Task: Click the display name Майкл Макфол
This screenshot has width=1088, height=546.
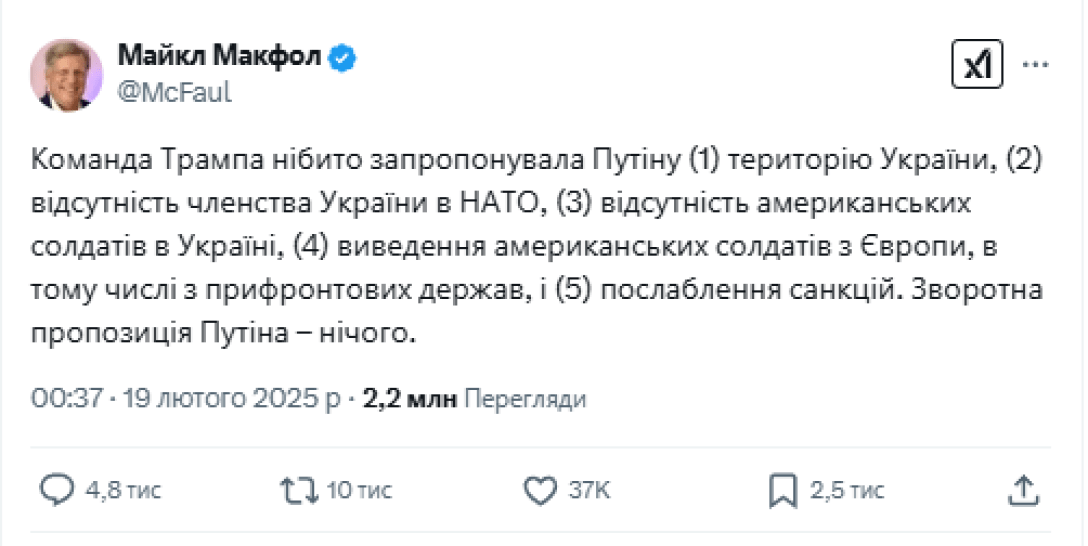Action: [220, 57]
